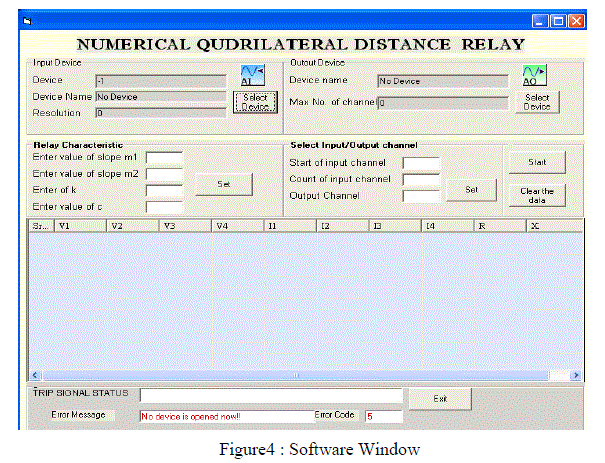This screenshot has width=605, height=463.
Task: Focus the slope m1 value field
Action: point(164,158)
